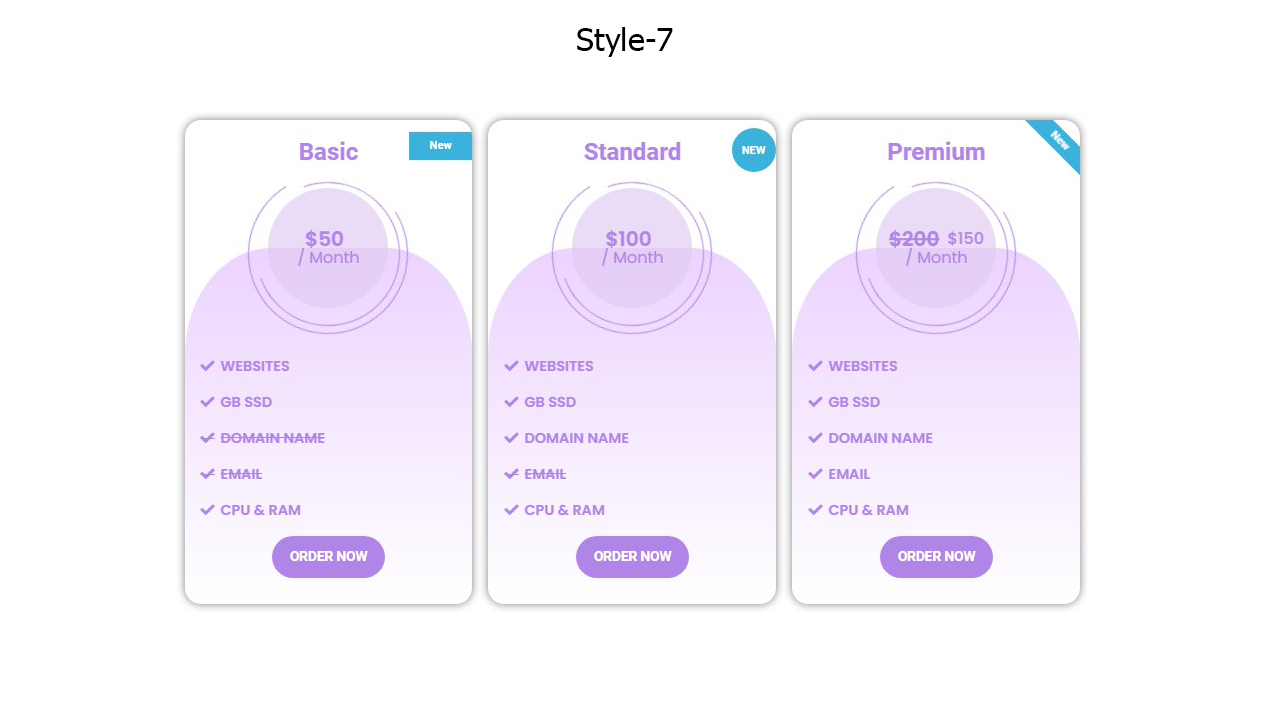The image size is (1280, 720).
Task: Click the rectangular New badge on Basic card
Action: 440,146
